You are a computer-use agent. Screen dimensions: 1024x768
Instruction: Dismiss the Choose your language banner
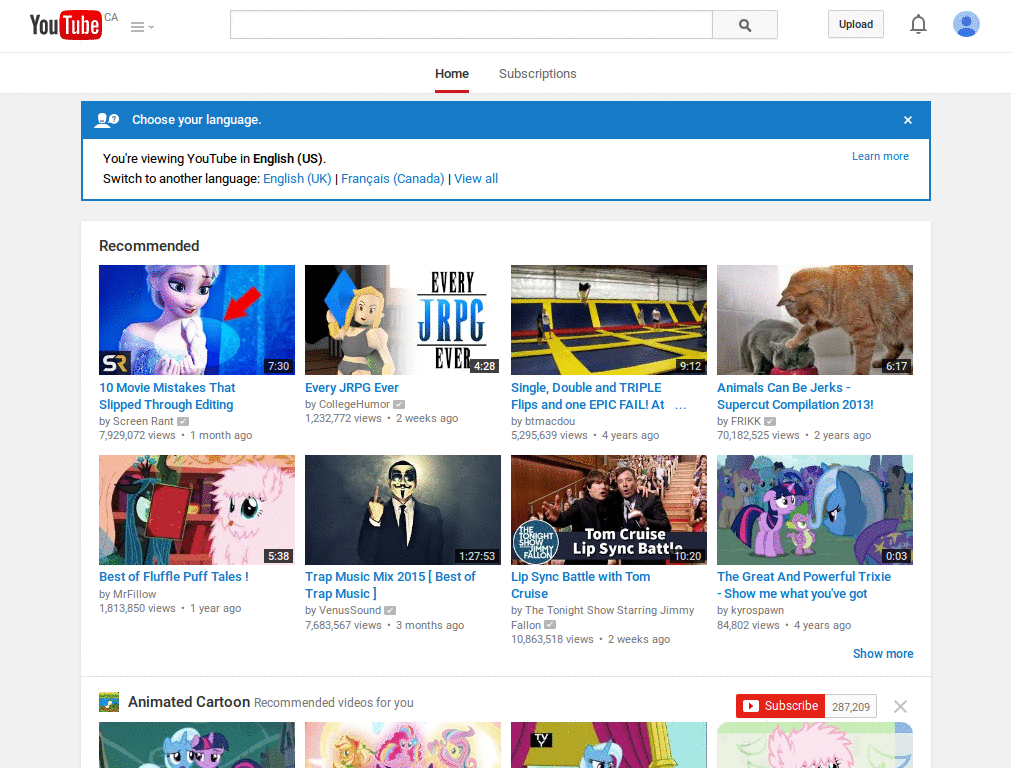coord(908,120)
